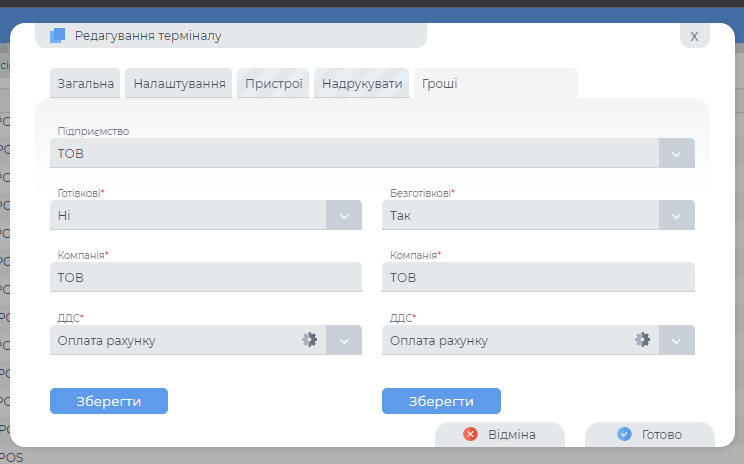Click the gear icon in left ДДС field
This screenshot has width=744, height=464.
(310, 340)
